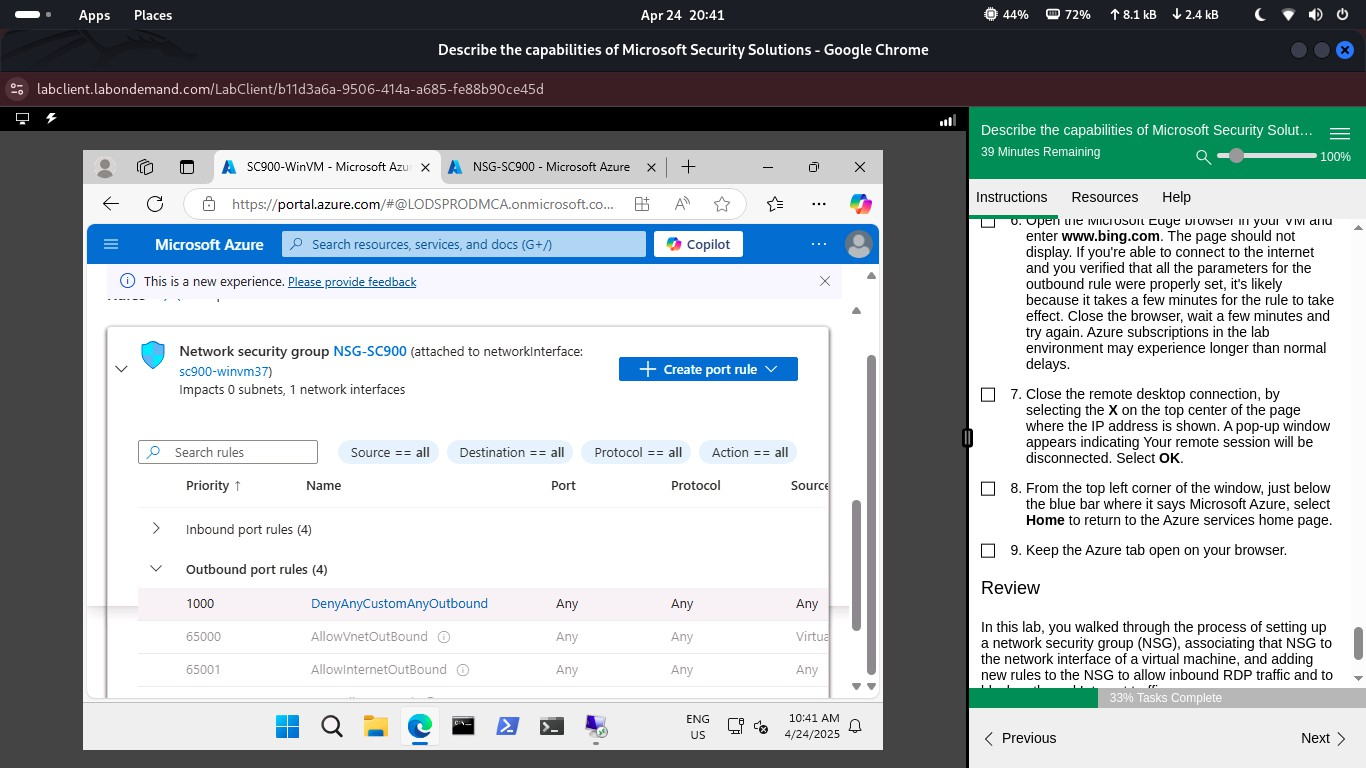Image resolution: width=1366 pixels, height=768 pixels.
Task: Open the DenyAnyCustomAnyOutbound rule link
Action: pos(399,604)
